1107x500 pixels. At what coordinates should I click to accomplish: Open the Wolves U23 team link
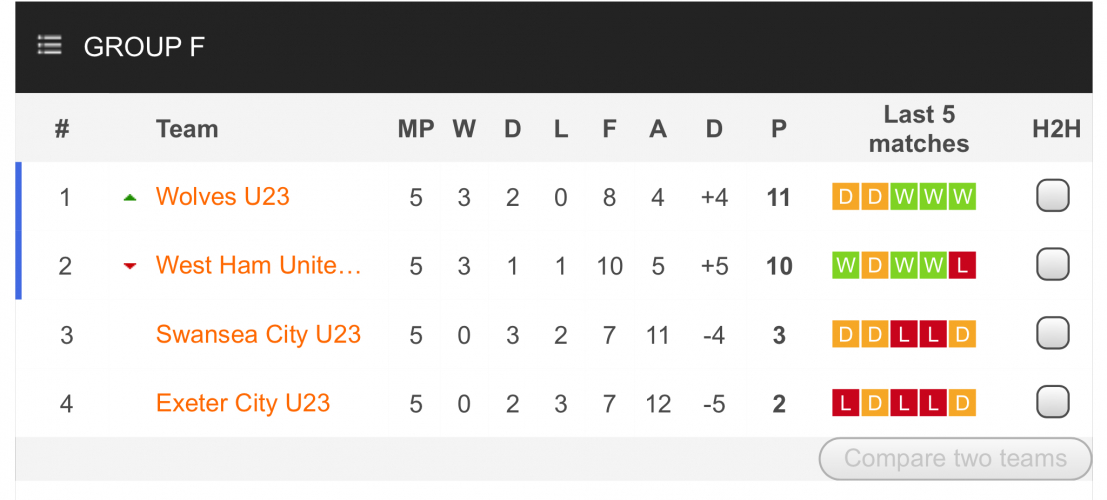pyautogui.click(x=222, y=196)
